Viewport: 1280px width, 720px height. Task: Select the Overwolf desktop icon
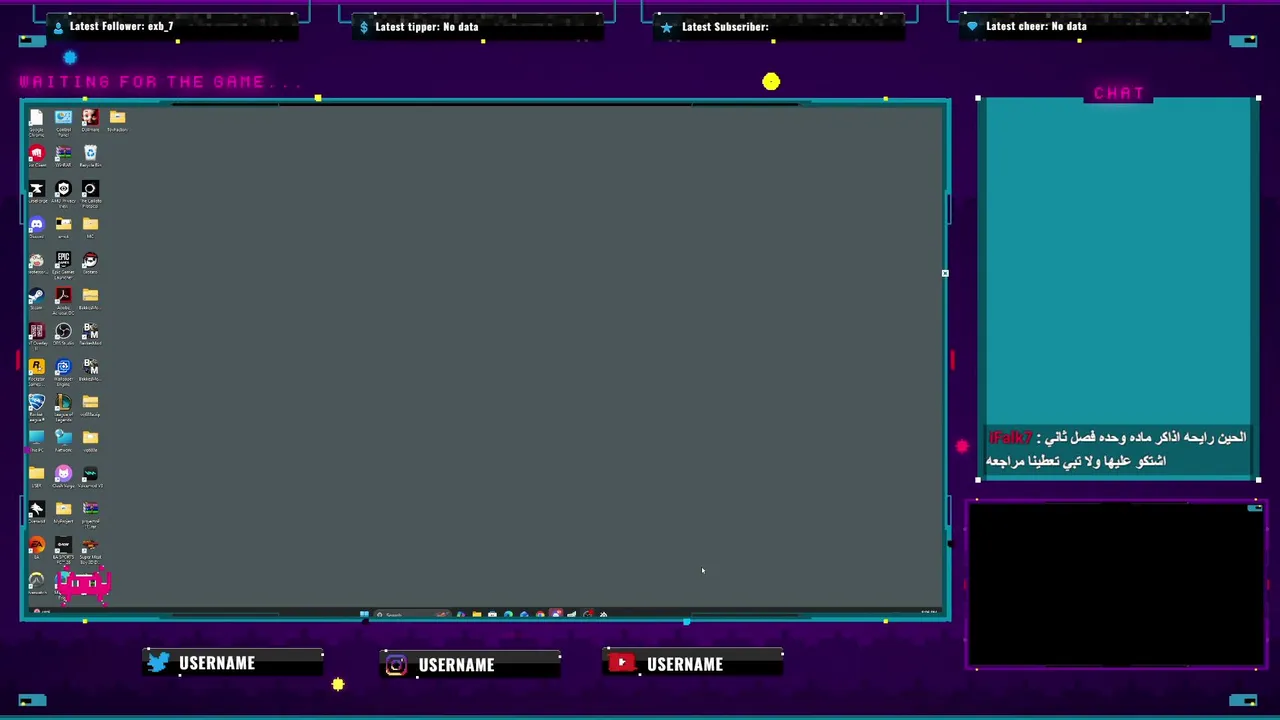tap(36, 513)
